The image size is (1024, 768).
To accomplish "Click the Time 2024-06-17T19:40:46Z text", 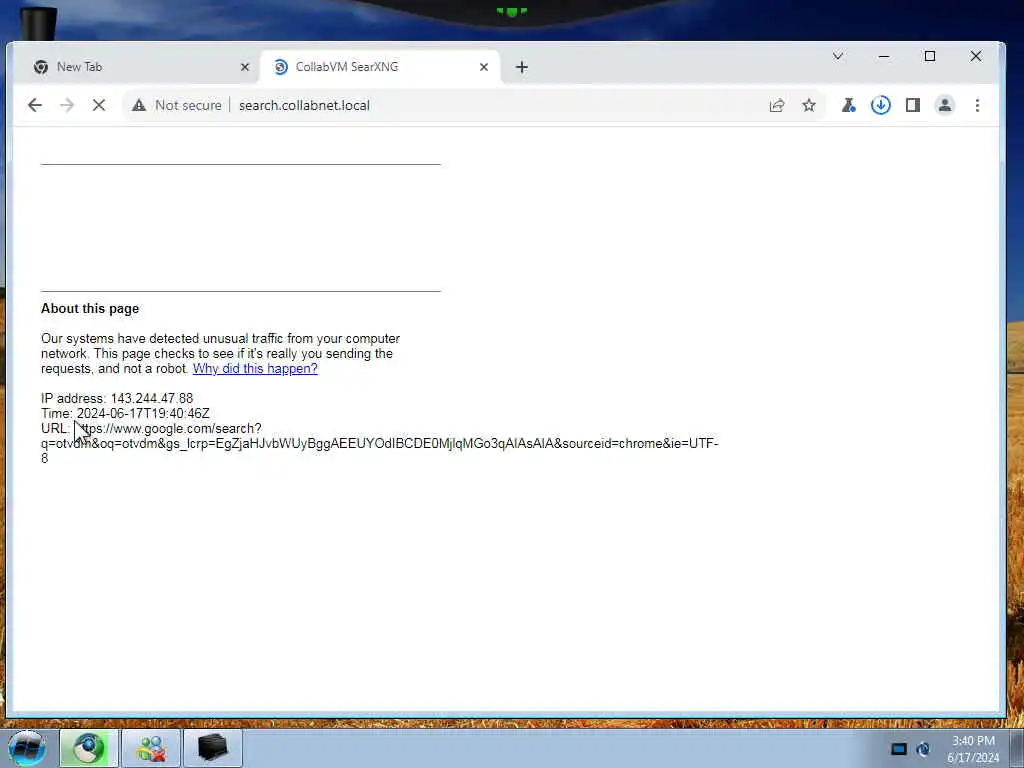I will tap(125, 413).
